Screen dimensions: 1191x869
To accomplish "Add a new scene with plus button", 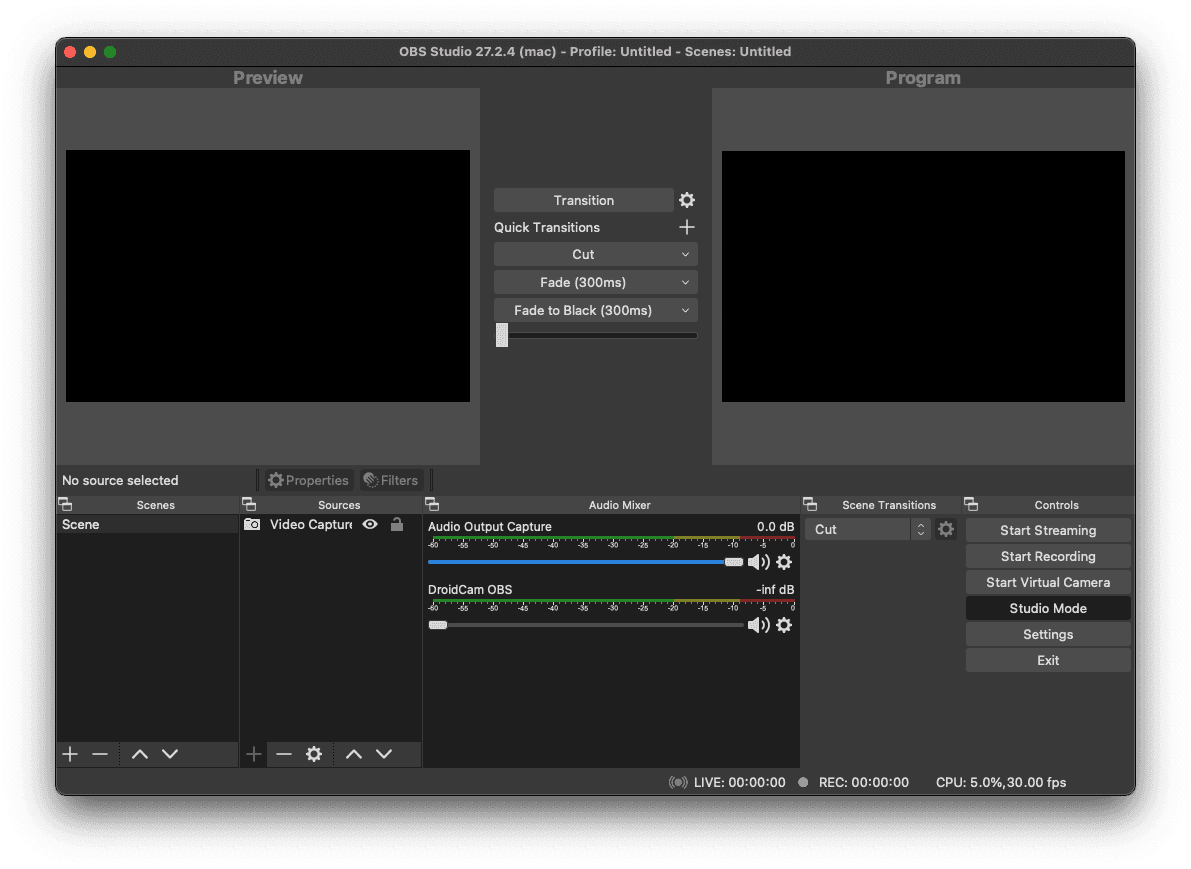I will pyautogui.click(x=70, y=754).
